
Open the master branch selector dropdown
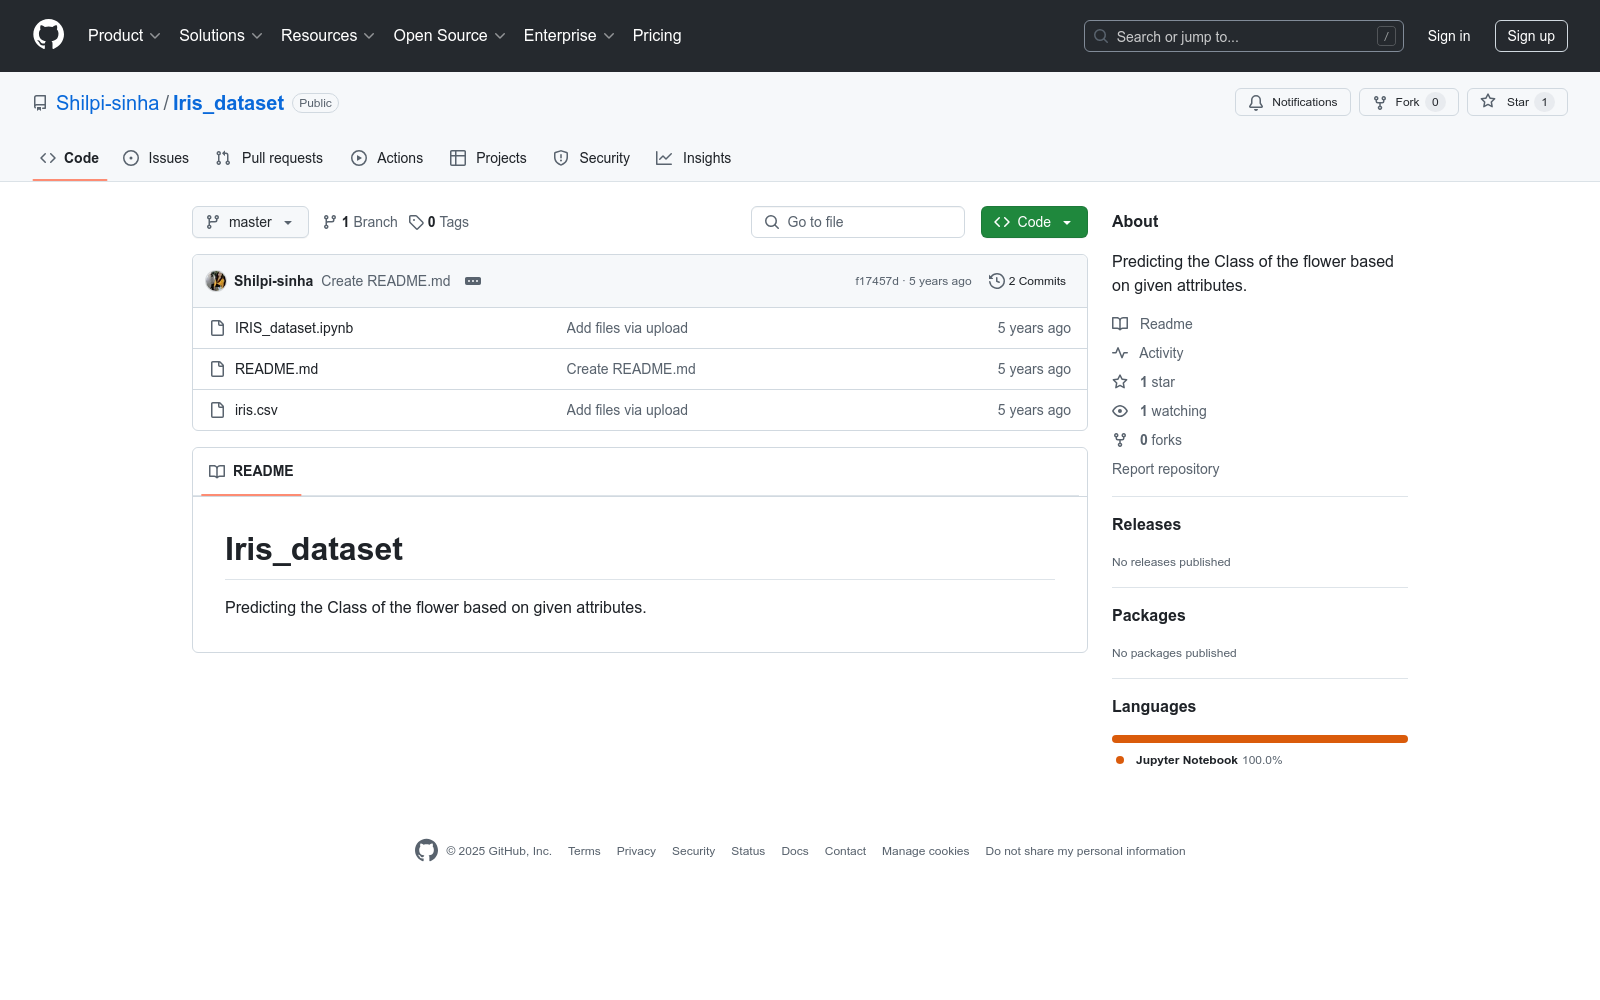pyautogui.click(x=250, y=222)
